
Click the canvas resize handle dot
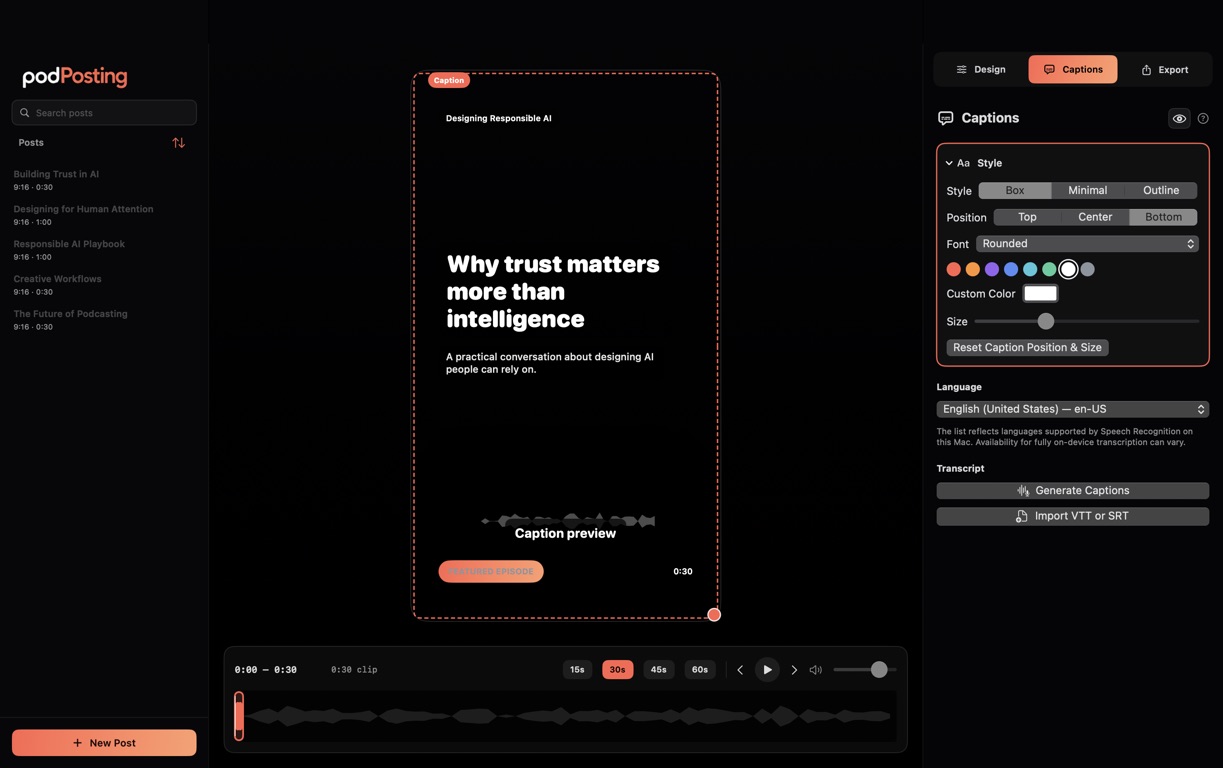(714, 615)
